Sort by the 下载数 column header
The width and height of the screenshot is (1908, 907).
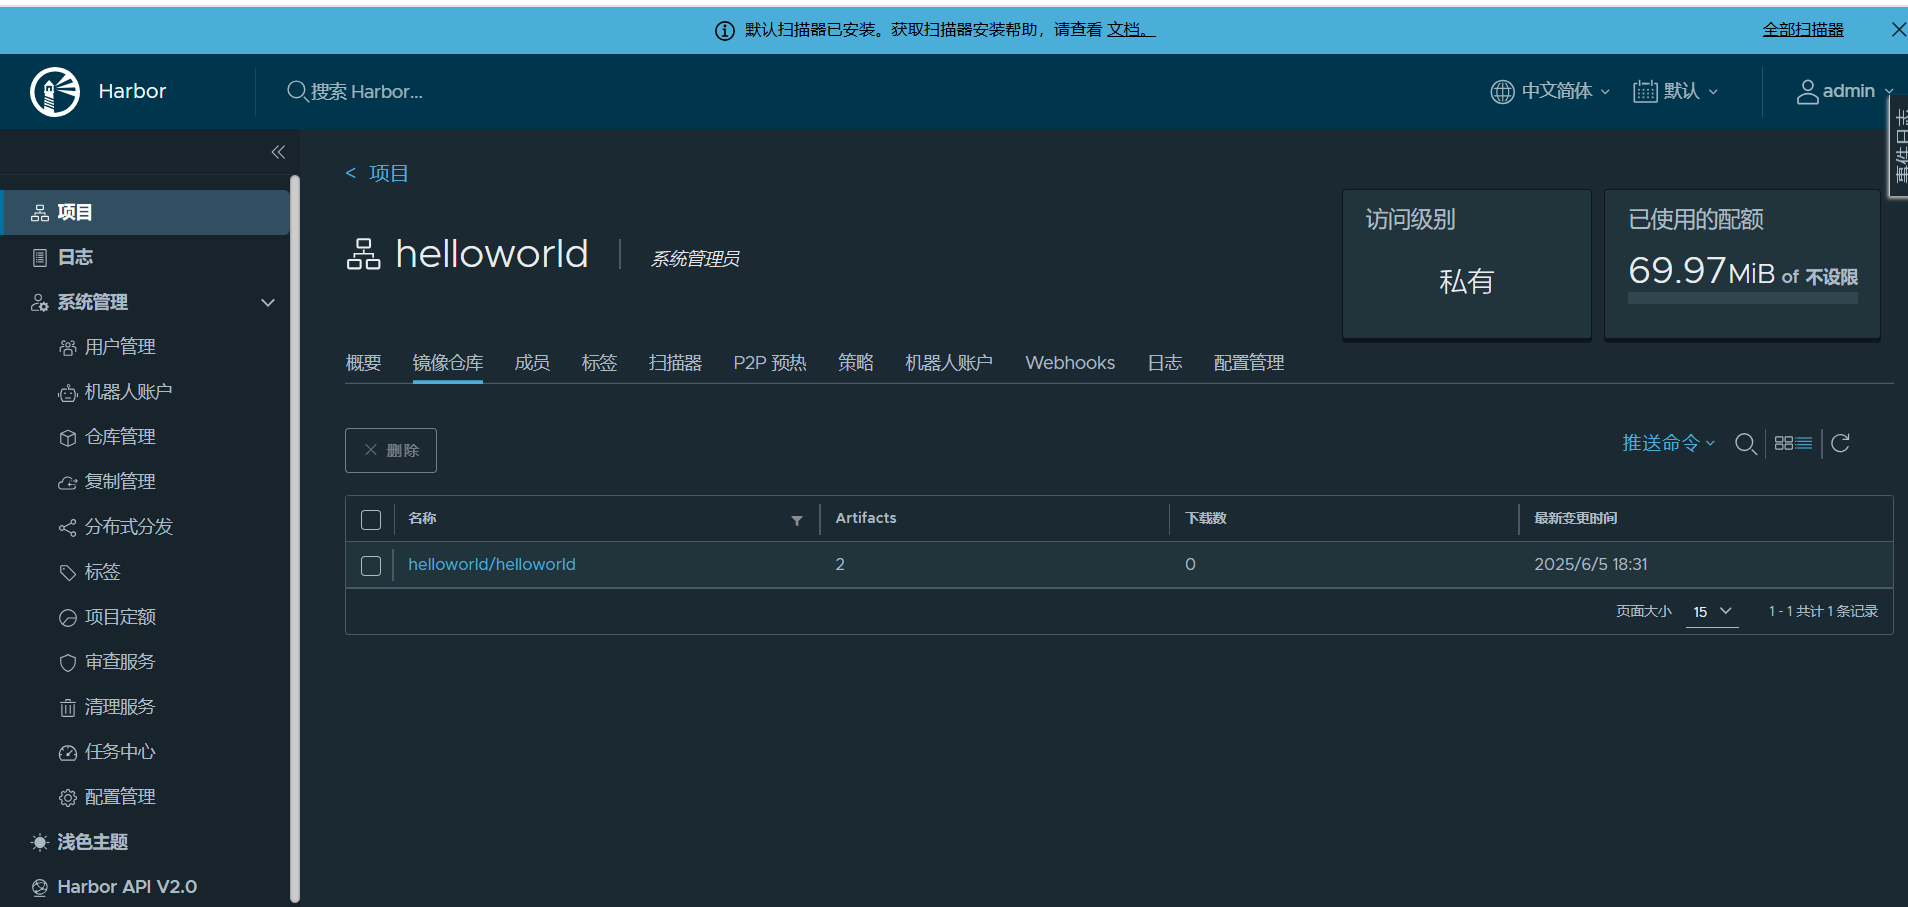(1206, 519)
